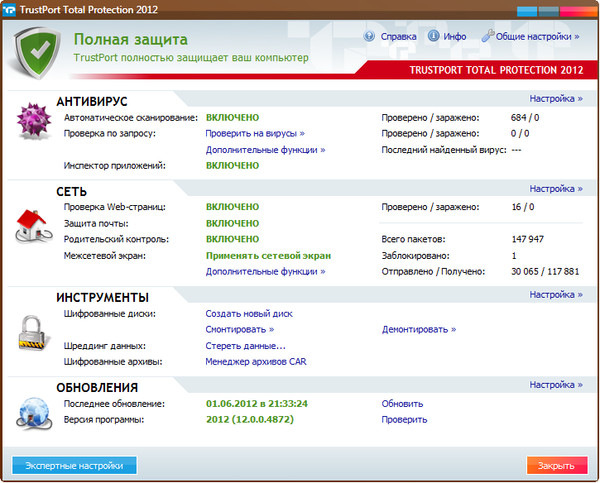
Task: Click the Закрыть button
Action: pos(557,465)
